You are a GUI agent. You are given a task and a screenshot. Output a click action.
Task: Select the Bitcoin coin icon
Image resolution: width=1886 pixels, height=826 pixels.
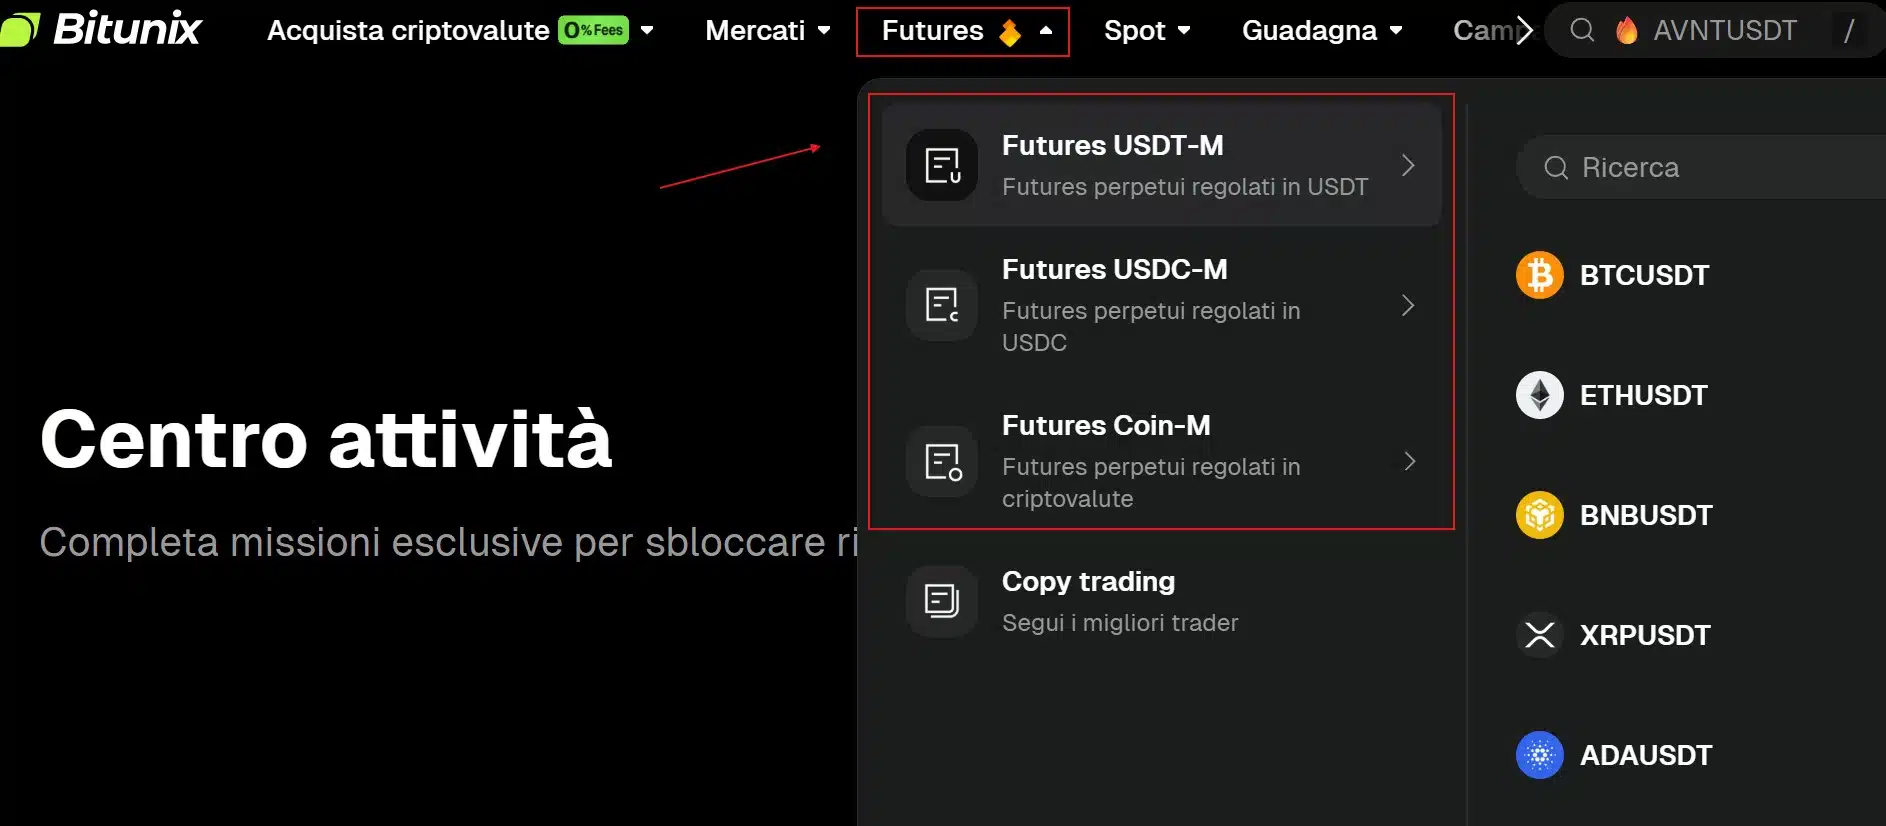1539,275
